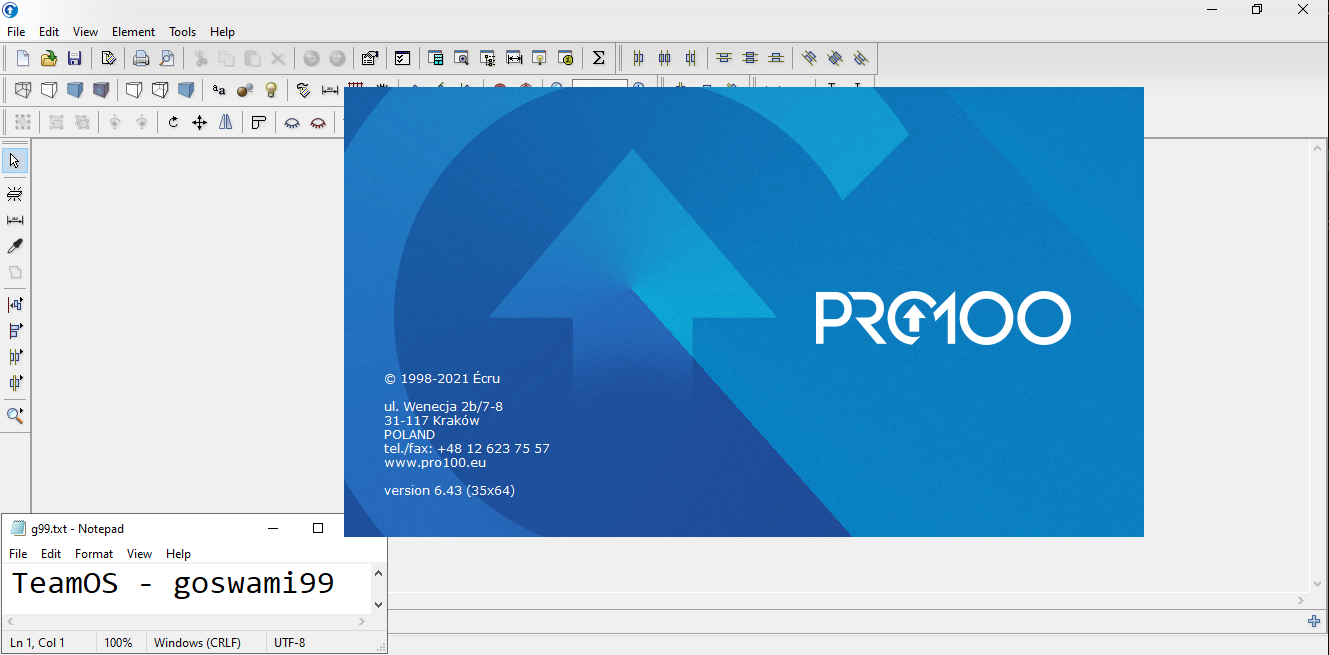Expand the blue center tool dropdown
The height and width of the screenshot is (655, 1329).
15,382
